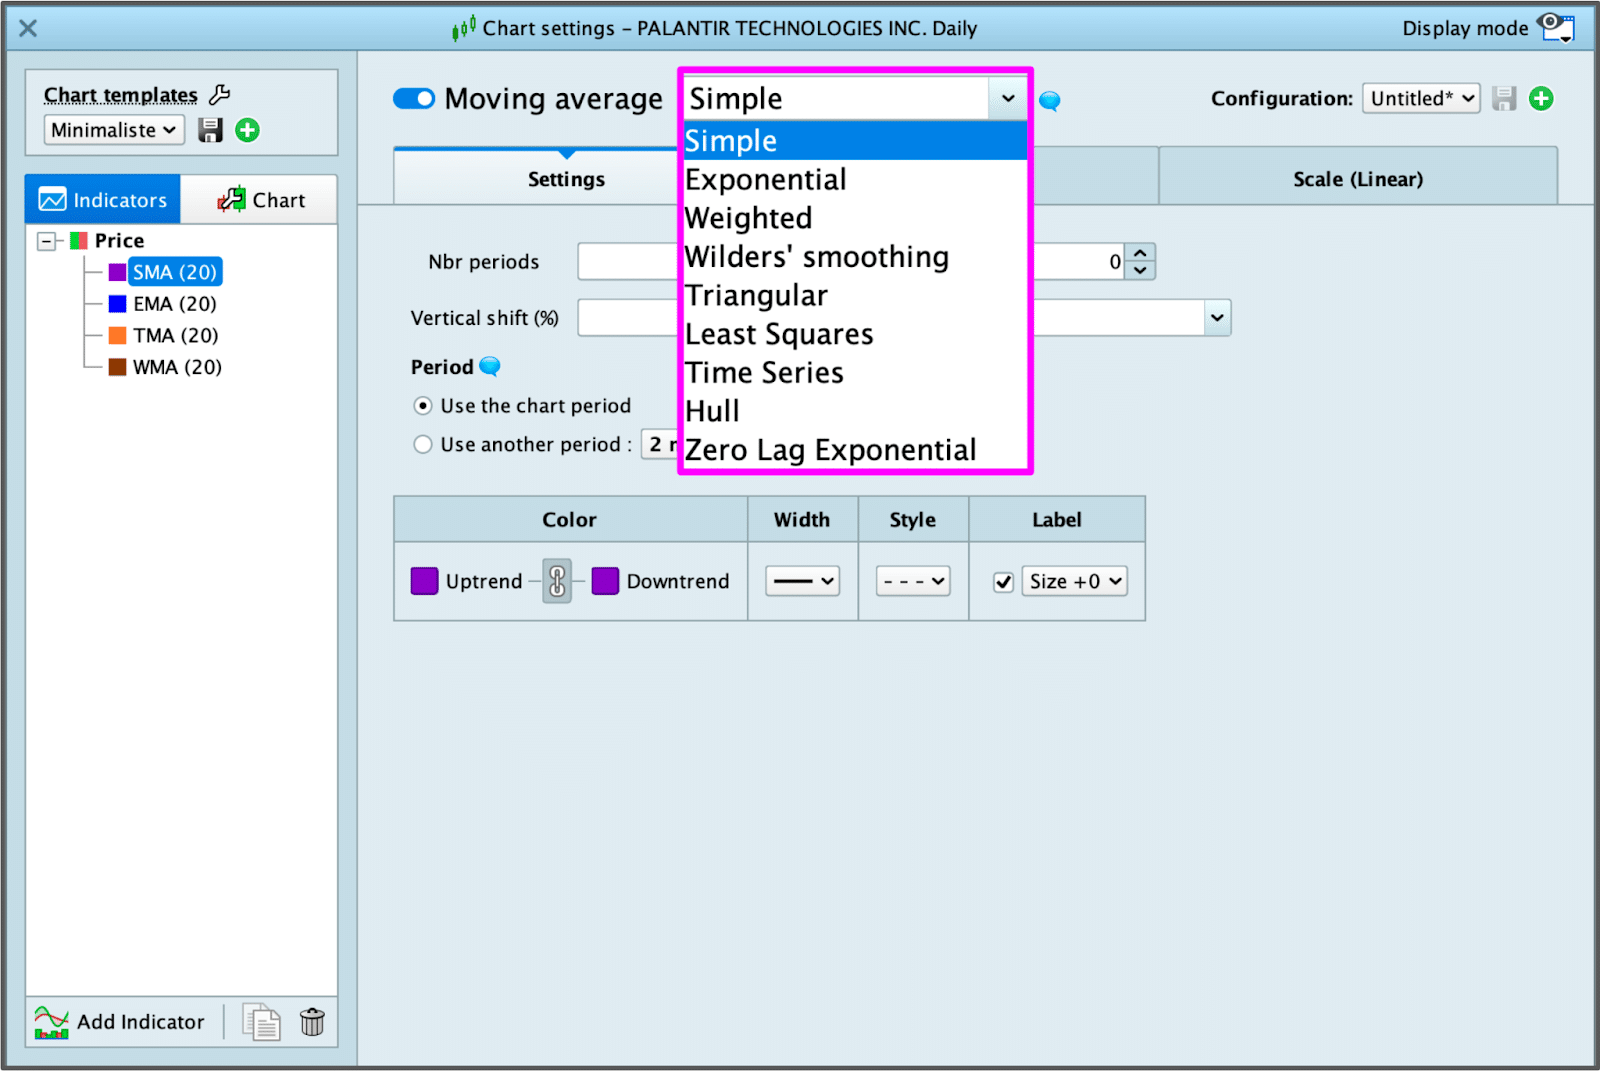Open the Scale (Linear) tab
The image size is (1600, 1071).
click(1357, 179)
